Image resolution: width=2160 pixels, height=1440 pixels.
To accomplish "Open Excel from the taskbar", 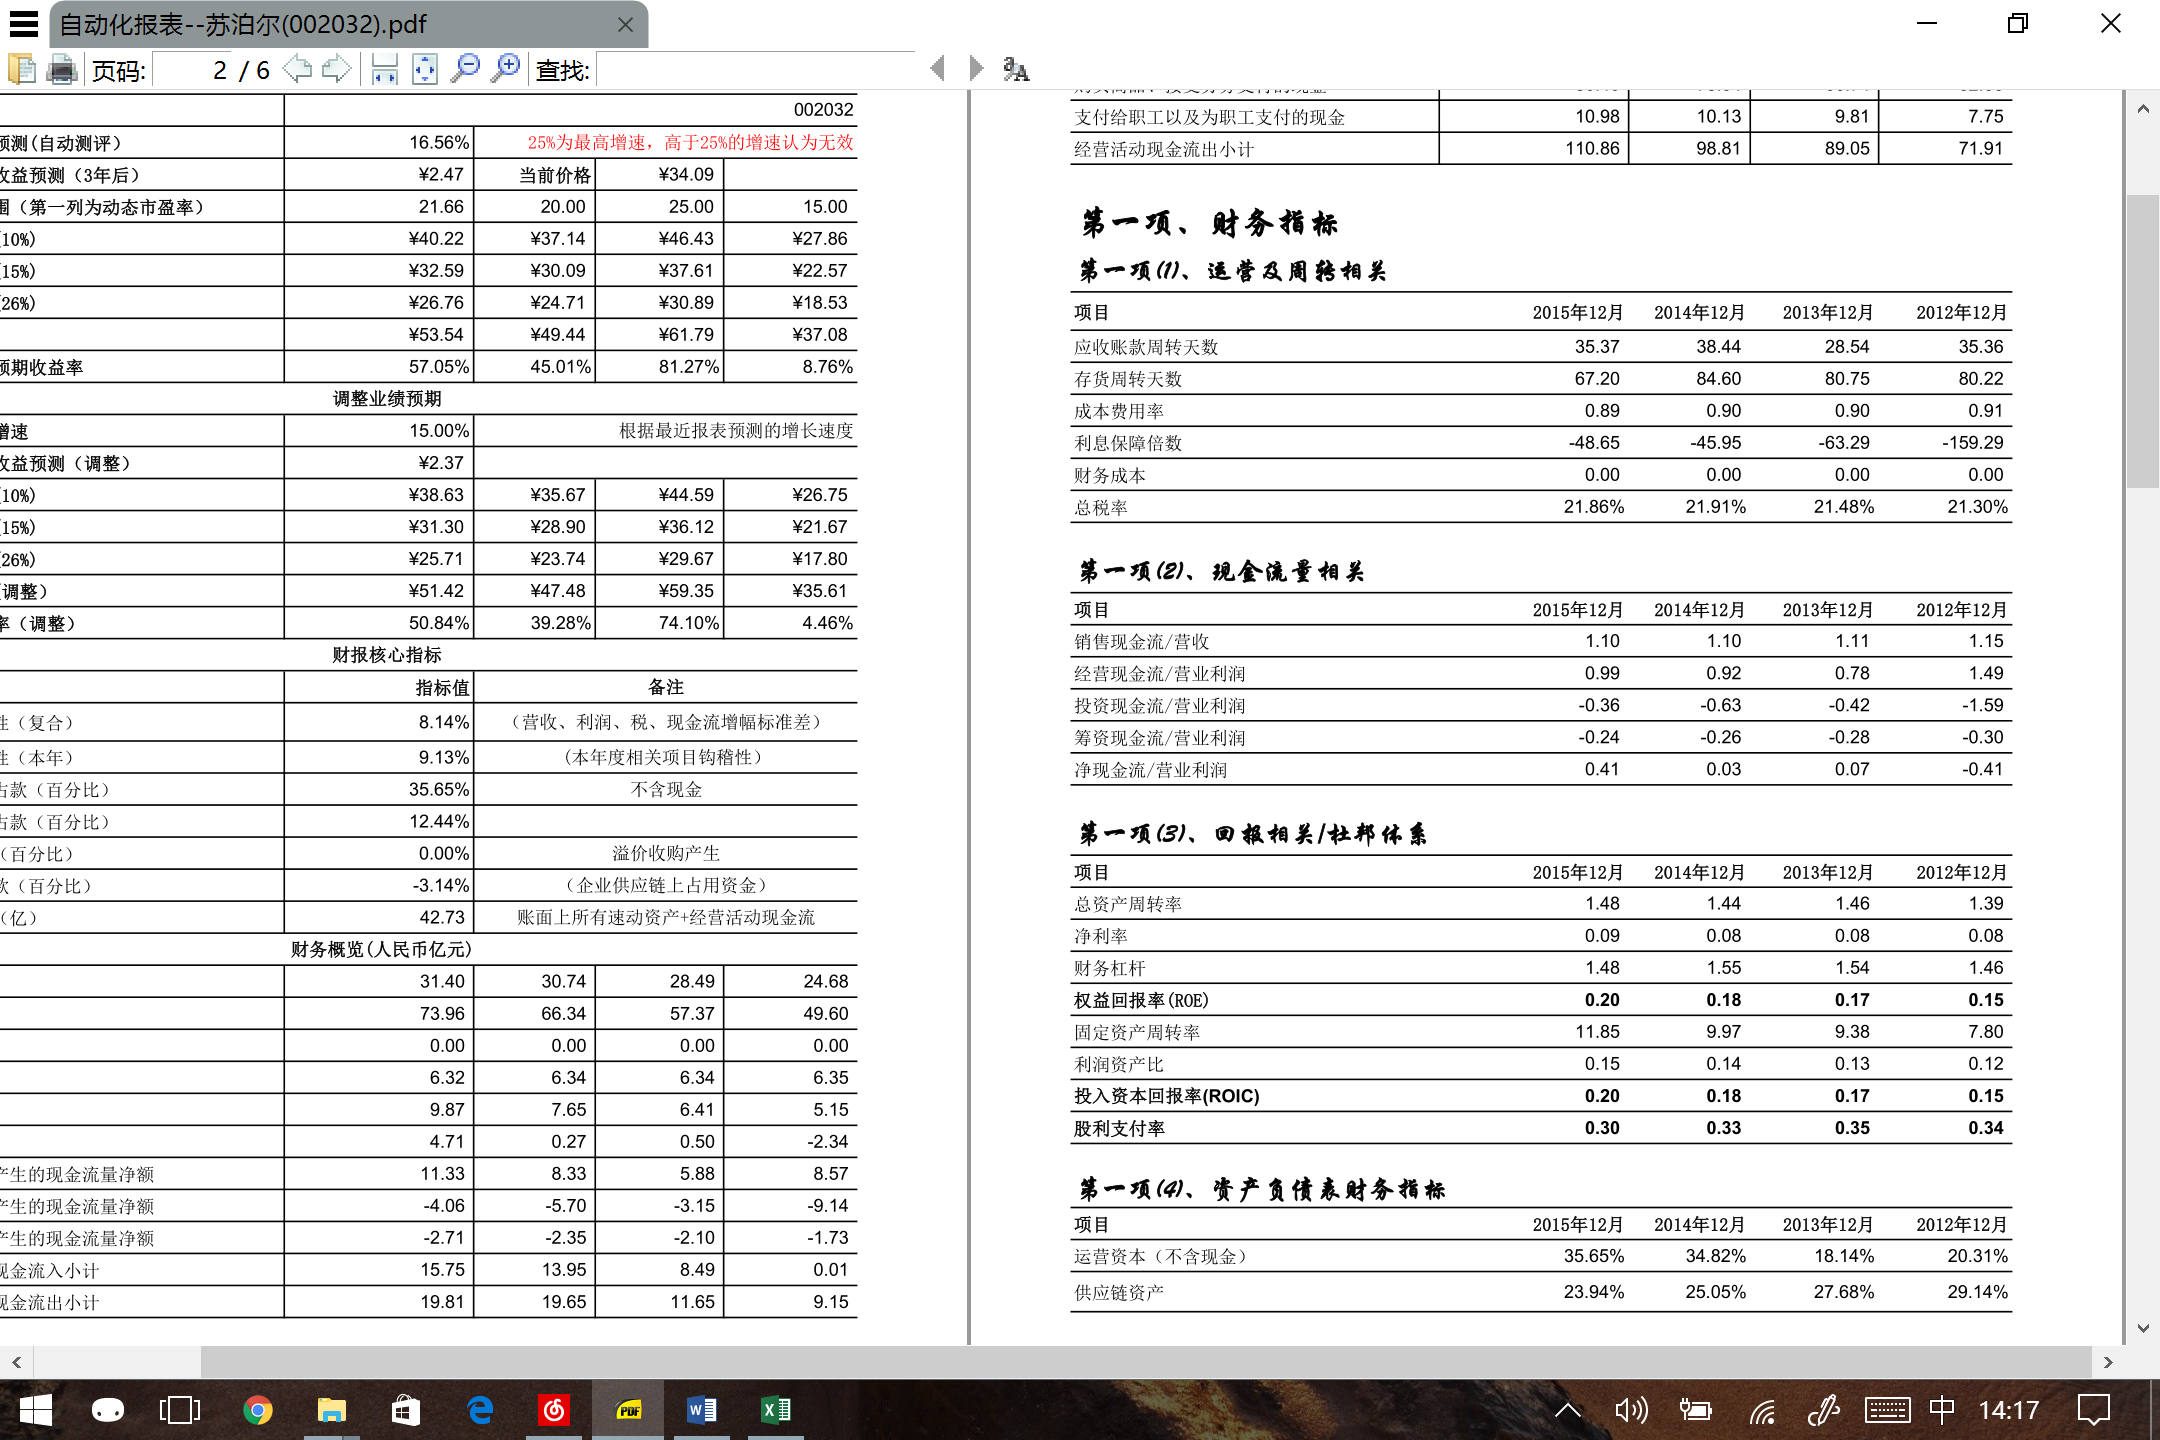I will (x=776, y=1410).
